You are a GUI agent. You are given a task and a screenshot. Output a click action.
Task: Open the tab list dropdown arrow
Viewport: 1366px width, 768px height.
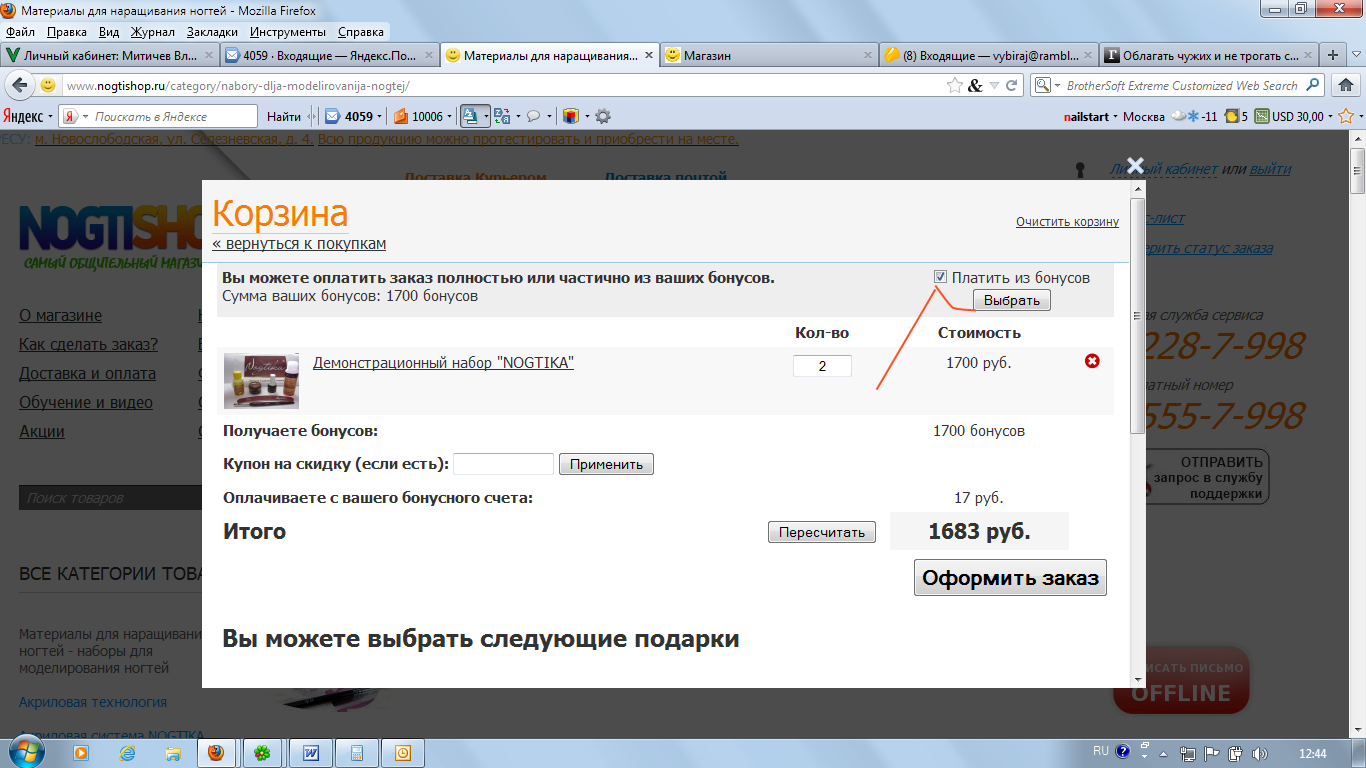coord(1354,56)
